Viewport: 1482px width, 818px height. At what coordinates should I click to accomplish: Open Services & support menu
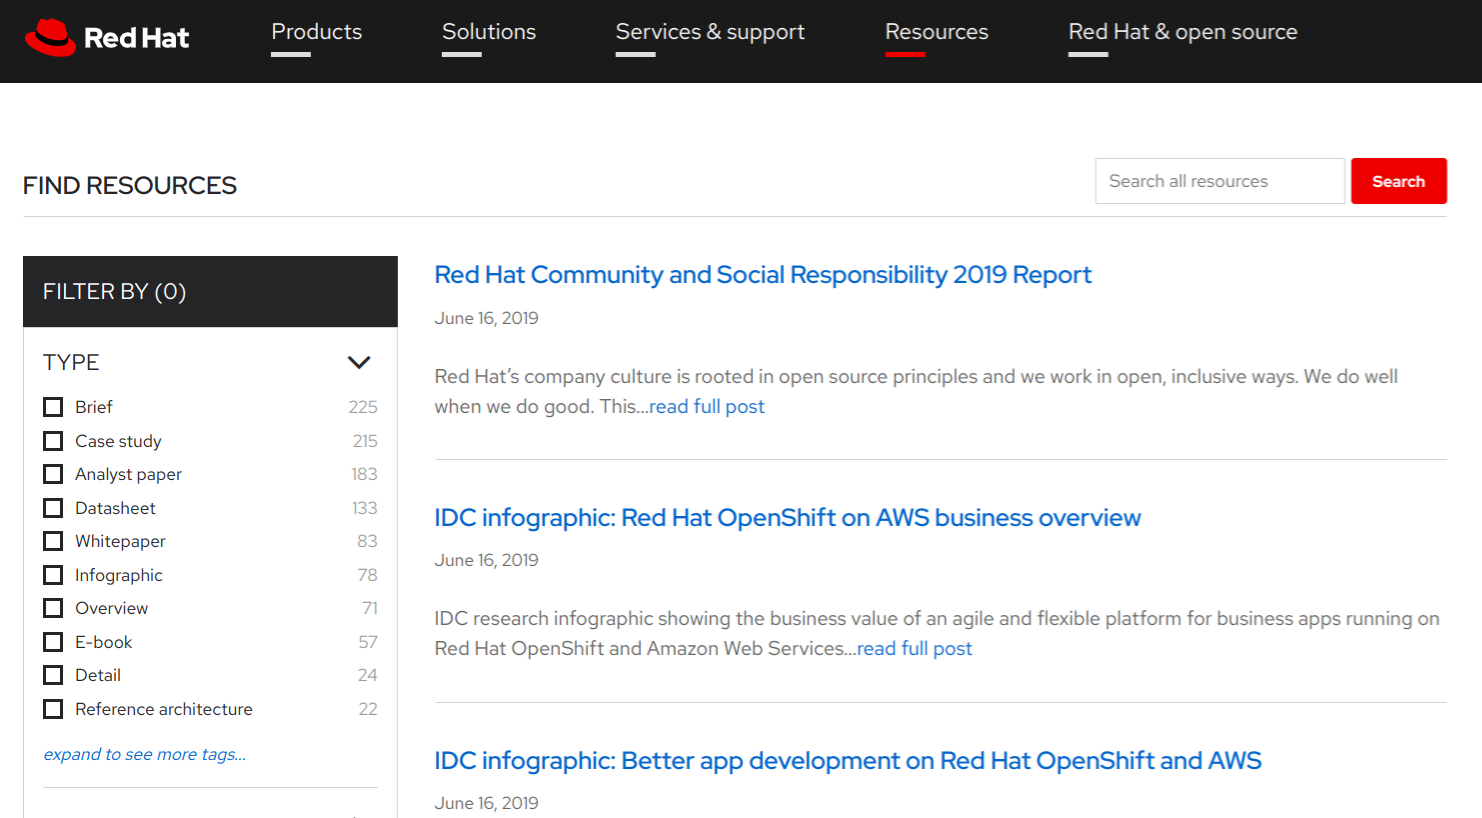point(710,32)
